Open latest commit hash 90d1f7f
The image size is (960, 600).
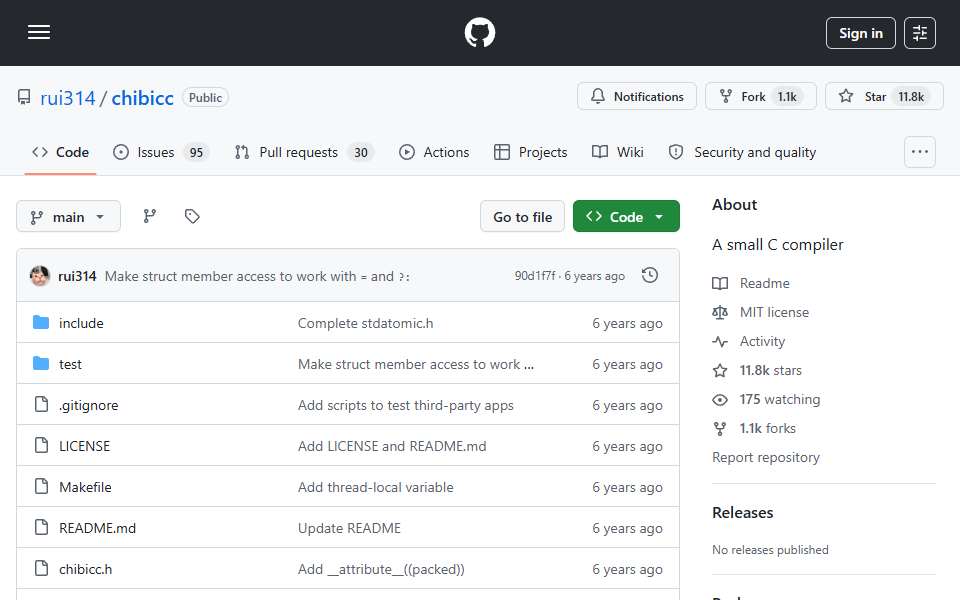tap(534, 276)
